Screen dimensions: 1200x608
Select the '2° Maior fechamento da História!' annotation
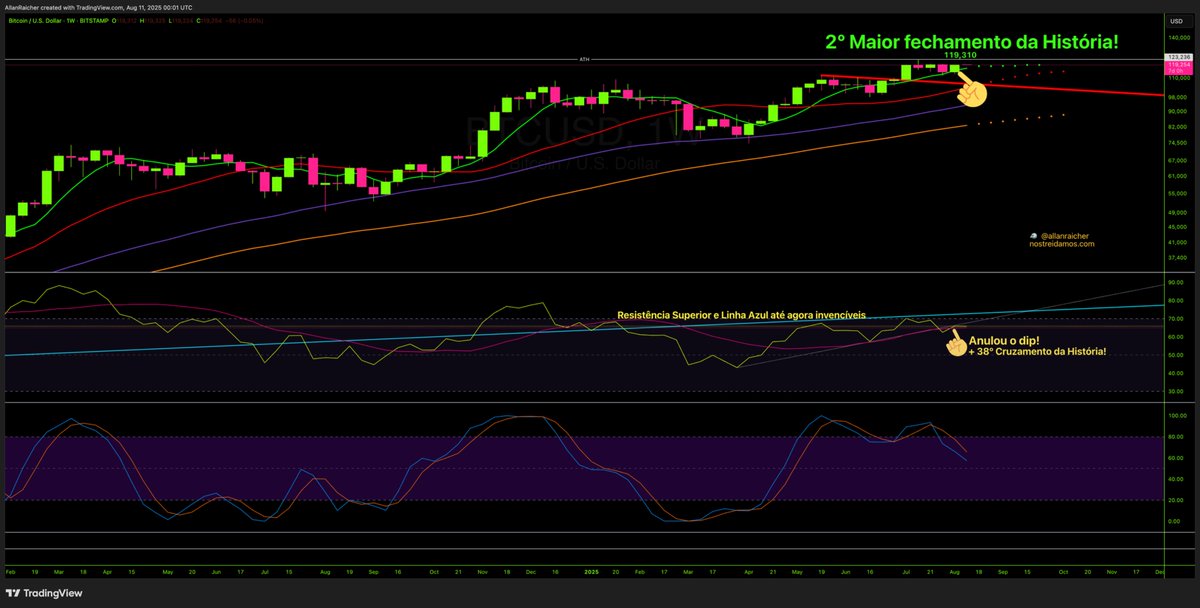pyautogui.click(x=971, y=42)
